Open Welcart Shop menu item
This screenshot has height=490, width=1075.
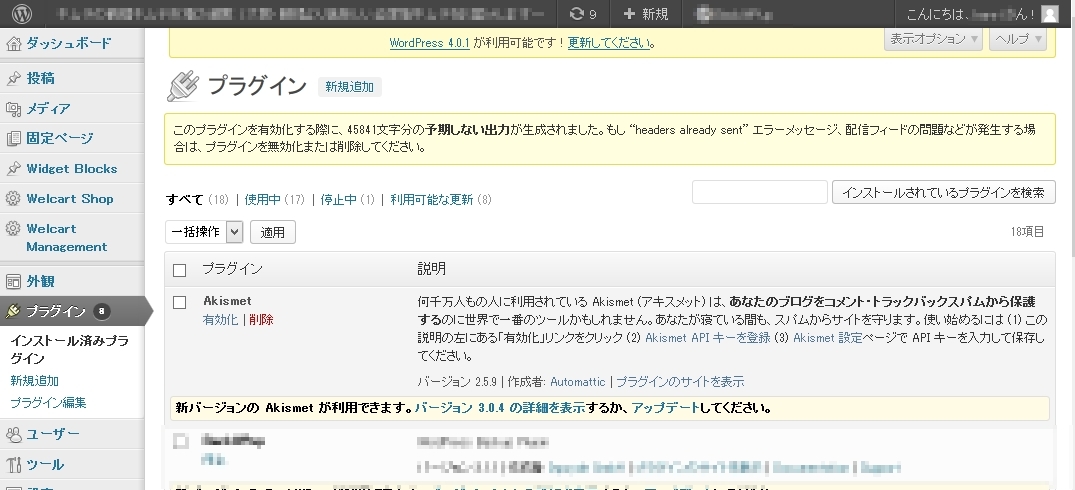(x=72, y=199)
